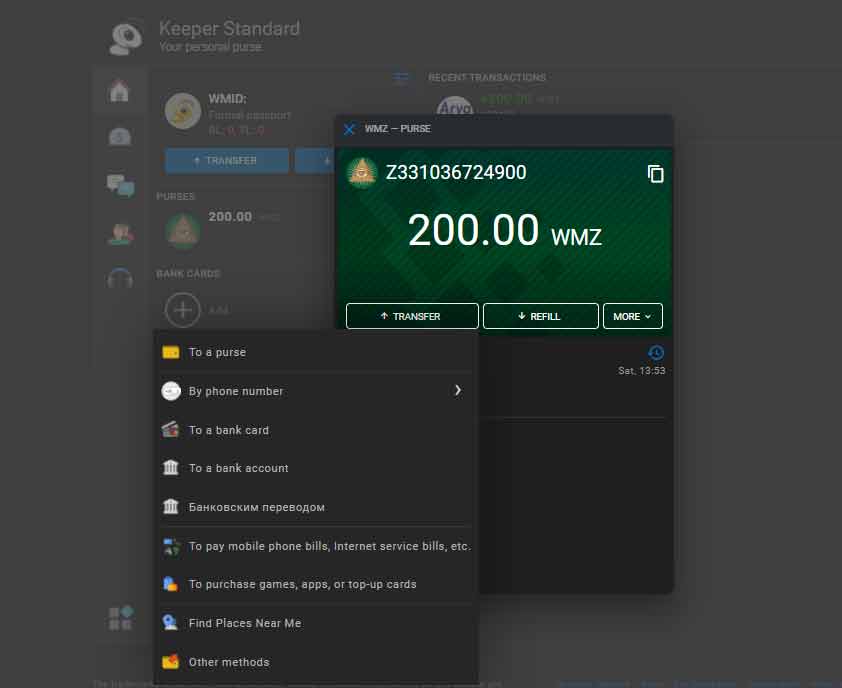842x688 pixels.
Task: Click the bank building icon beside 'To a bank account'
Action: click(x=171, y=468)
